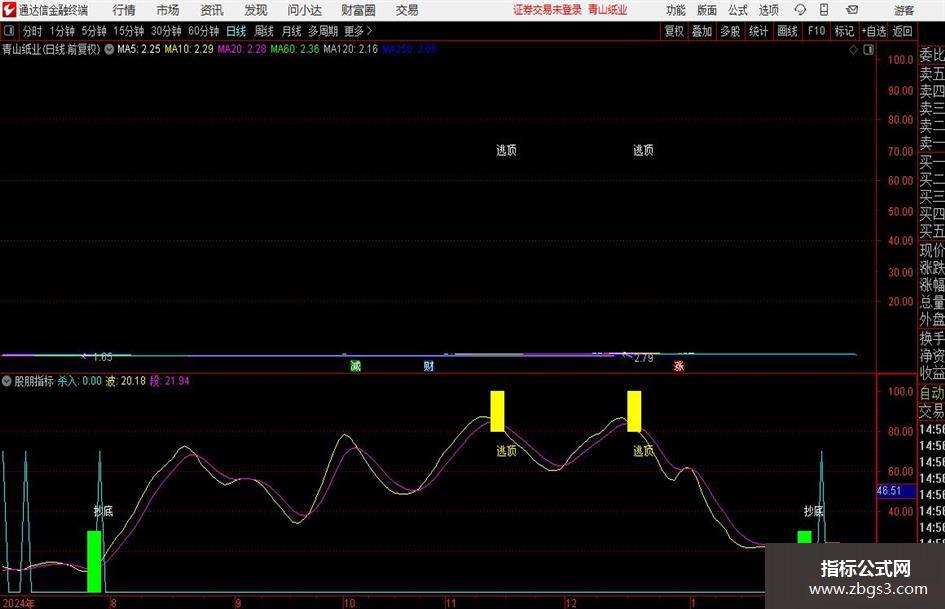Click the 多股 multi-stock button
945x609 pixels.
click(730, 31)
